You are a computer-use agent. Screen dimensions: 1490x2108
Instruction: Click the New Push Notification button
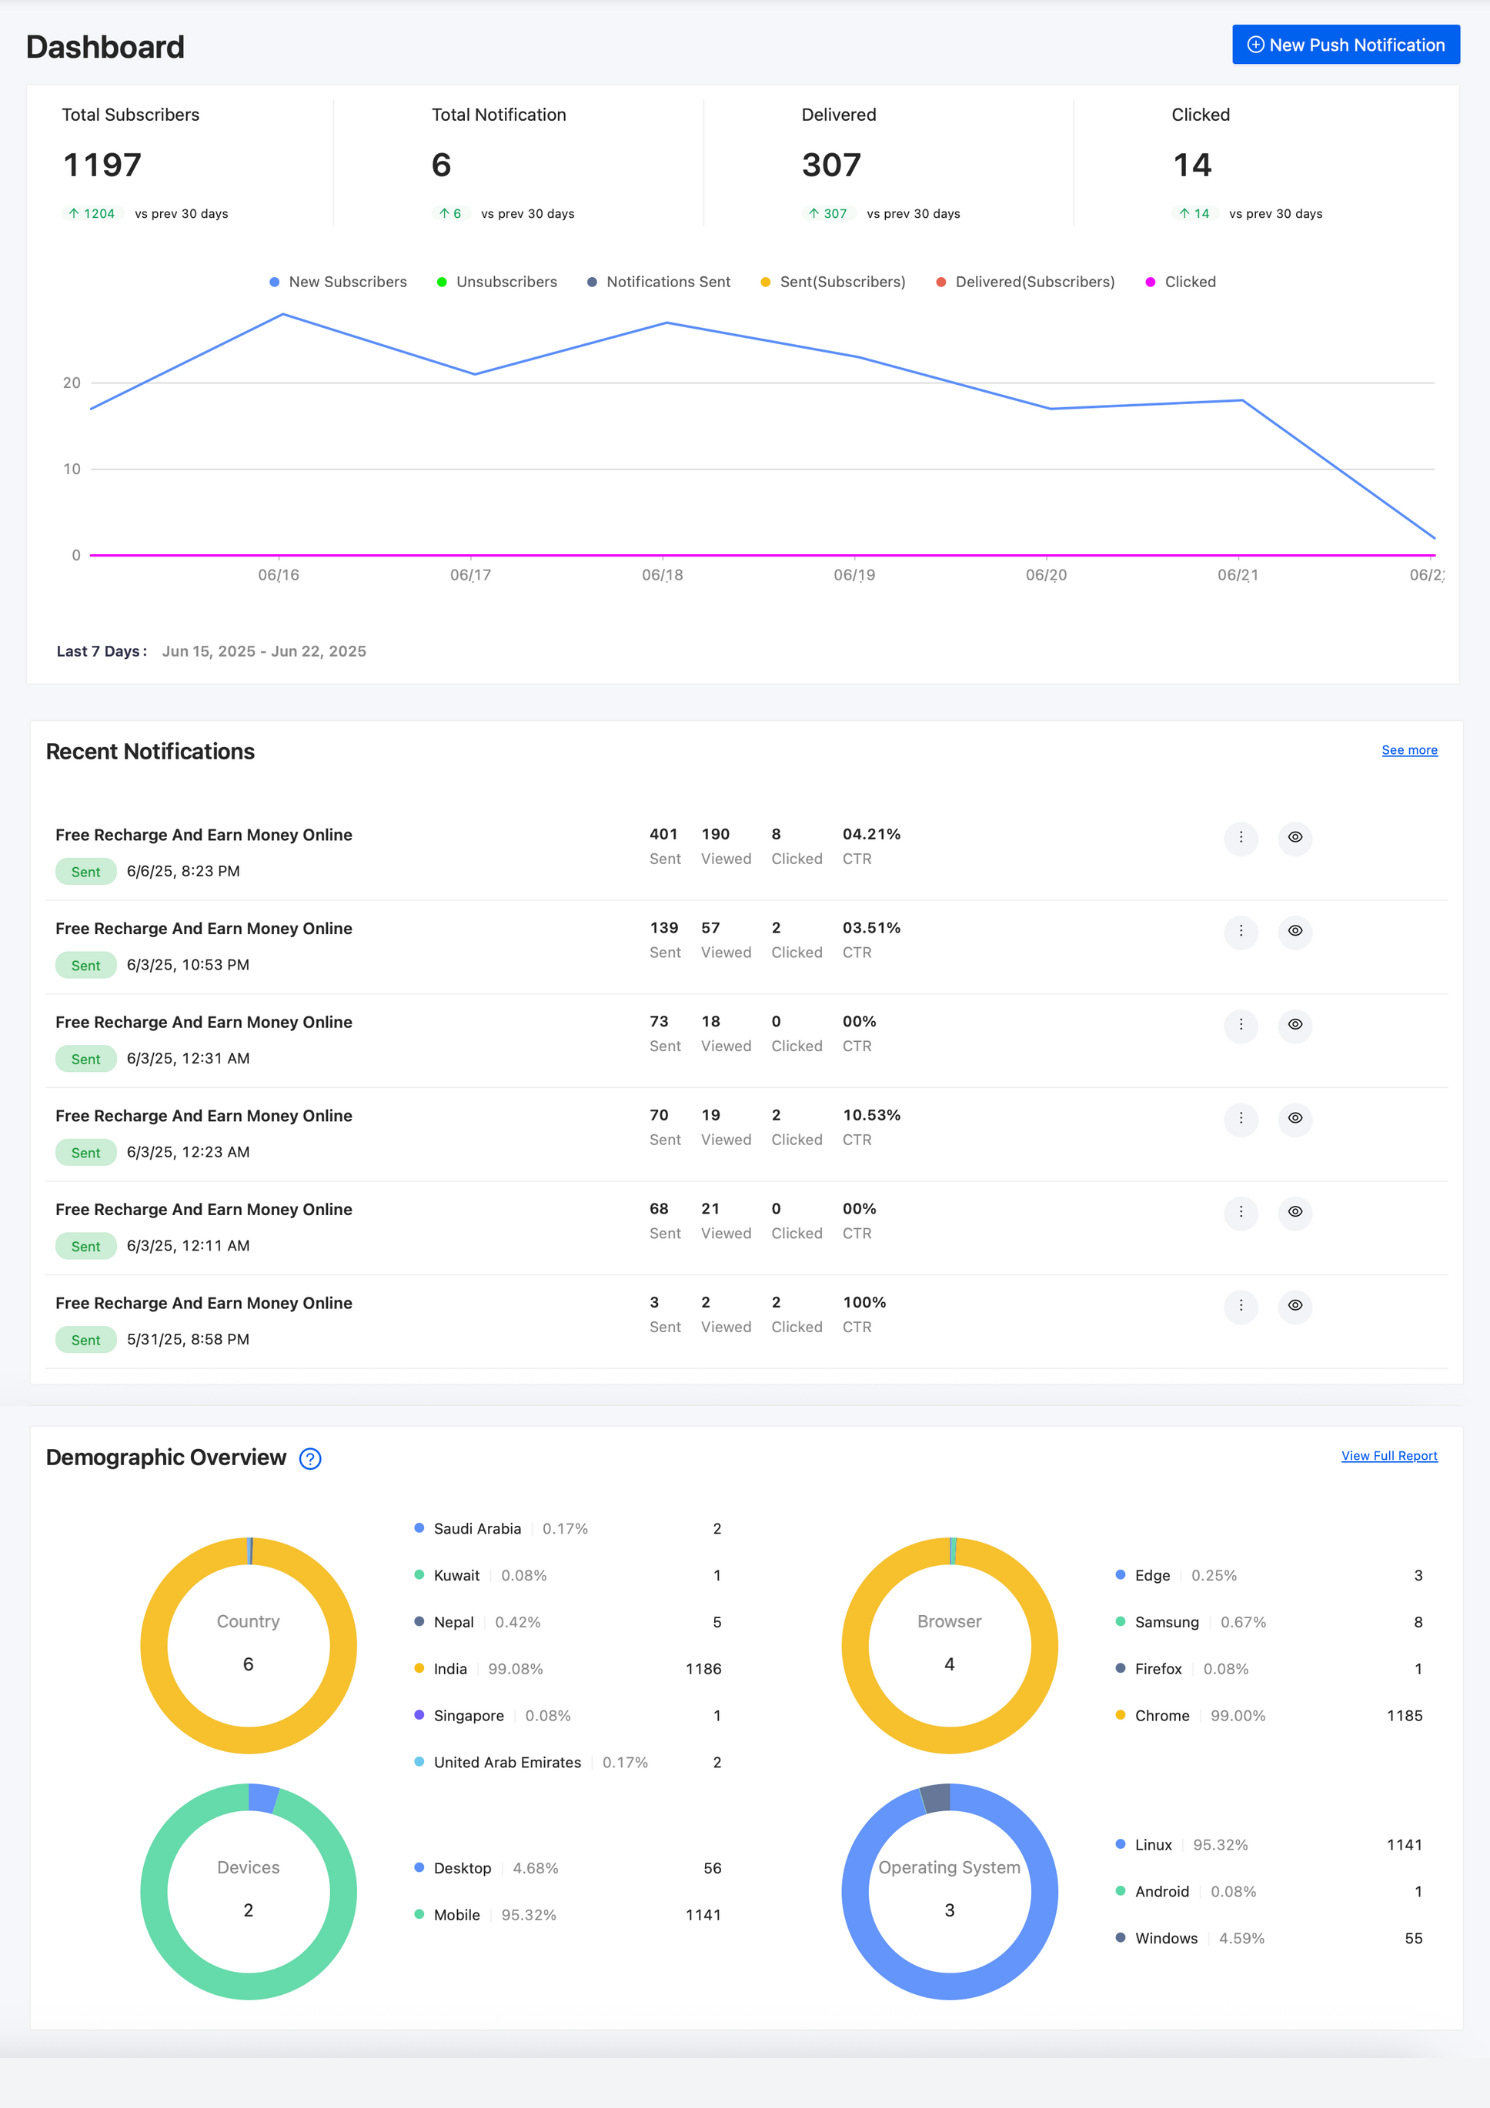[x=1345, y=45]
